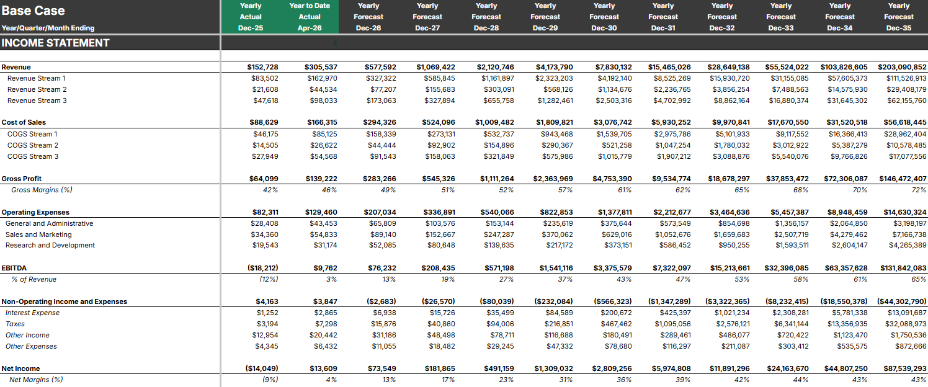Click the 'Revenue Stream 1' row label
This screenshot has width=928, height=387.
point(36,78)
